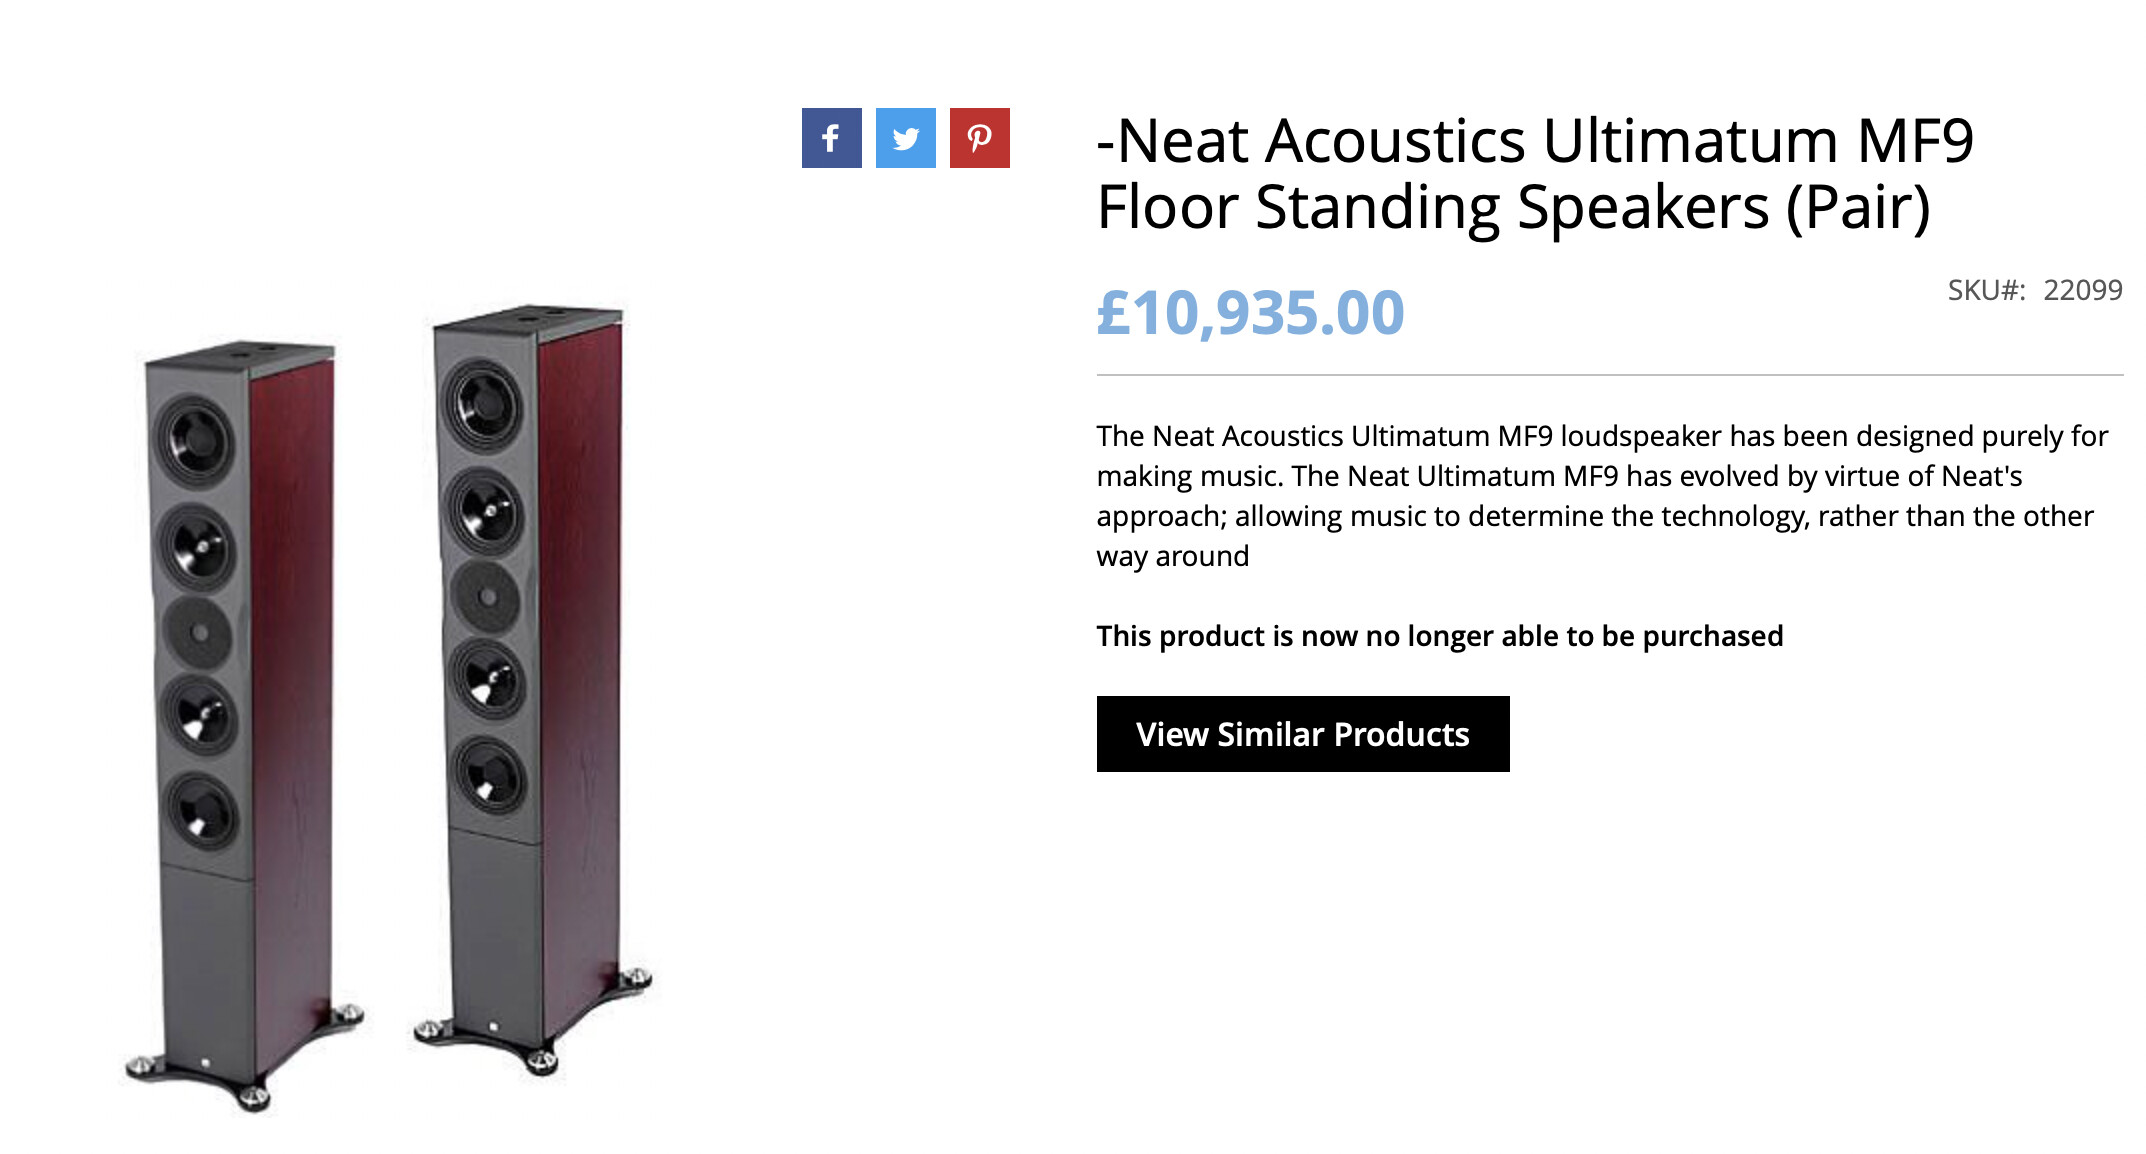The image size is (2146, 1154).
Task: Click the right speaker's plinth base
Action: click(530, 1040)
